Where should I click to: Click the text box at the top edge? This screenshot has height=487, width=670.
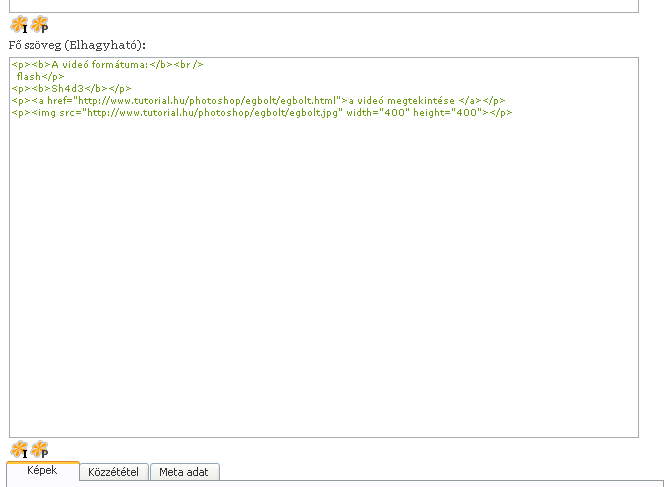[x=320, y=5]
